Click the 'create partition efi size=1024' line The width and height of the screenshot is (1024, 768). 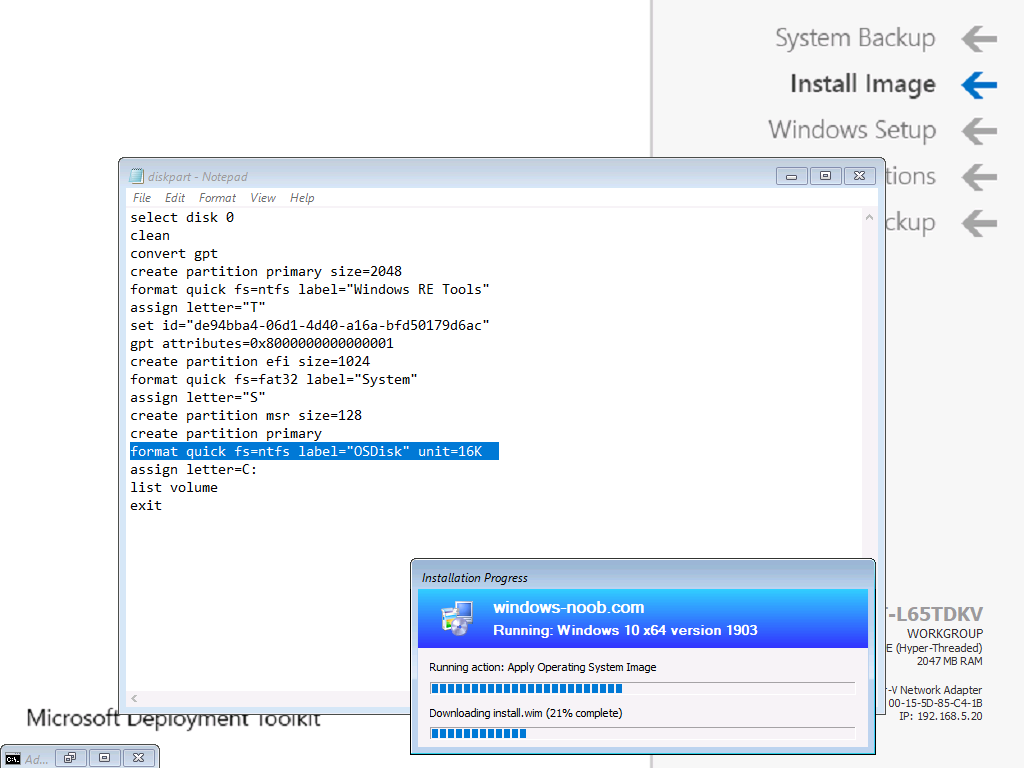250,362
